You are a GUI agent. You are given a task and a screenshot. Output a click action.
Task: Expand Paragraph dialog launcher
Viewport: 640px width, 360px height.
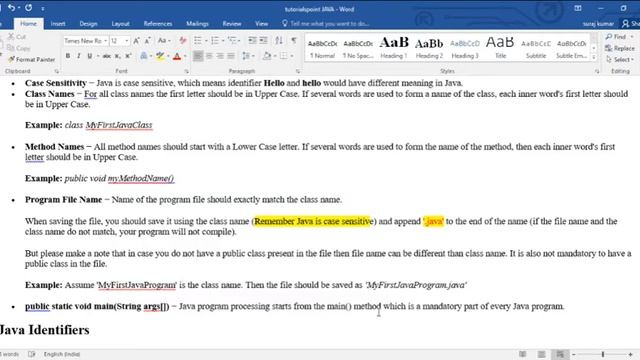tap(298, 71)
